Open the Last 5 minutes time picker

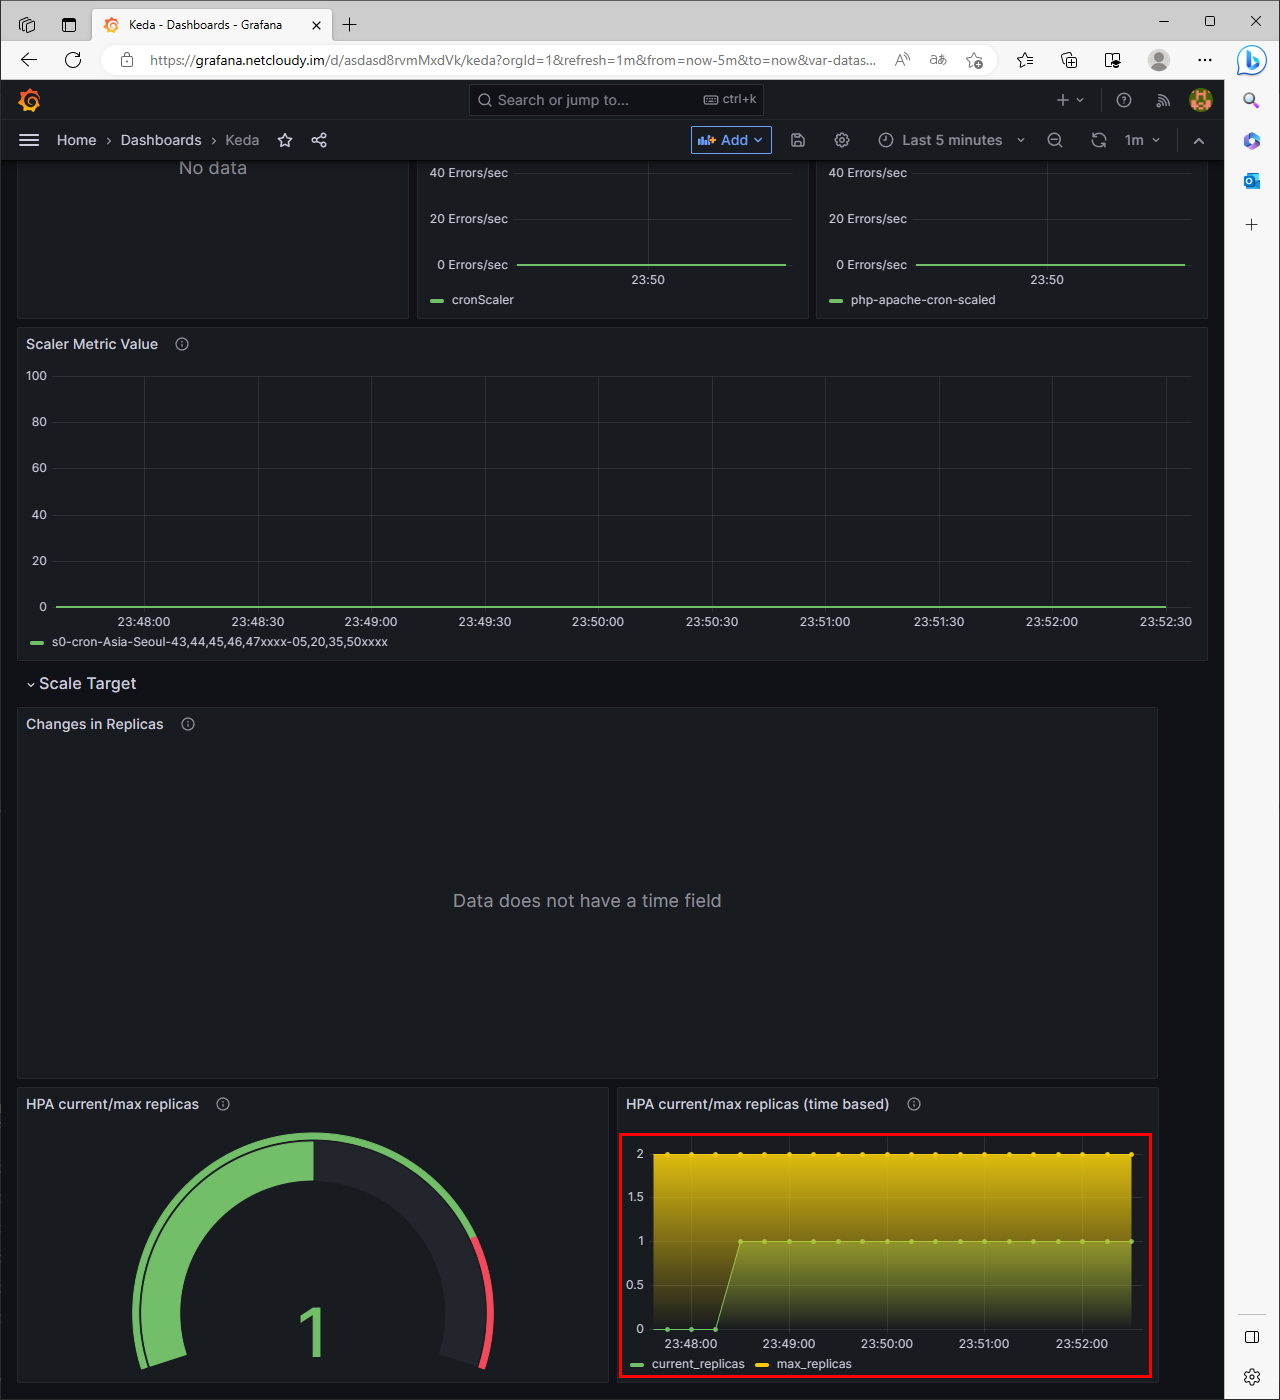(x=951, y=140)
